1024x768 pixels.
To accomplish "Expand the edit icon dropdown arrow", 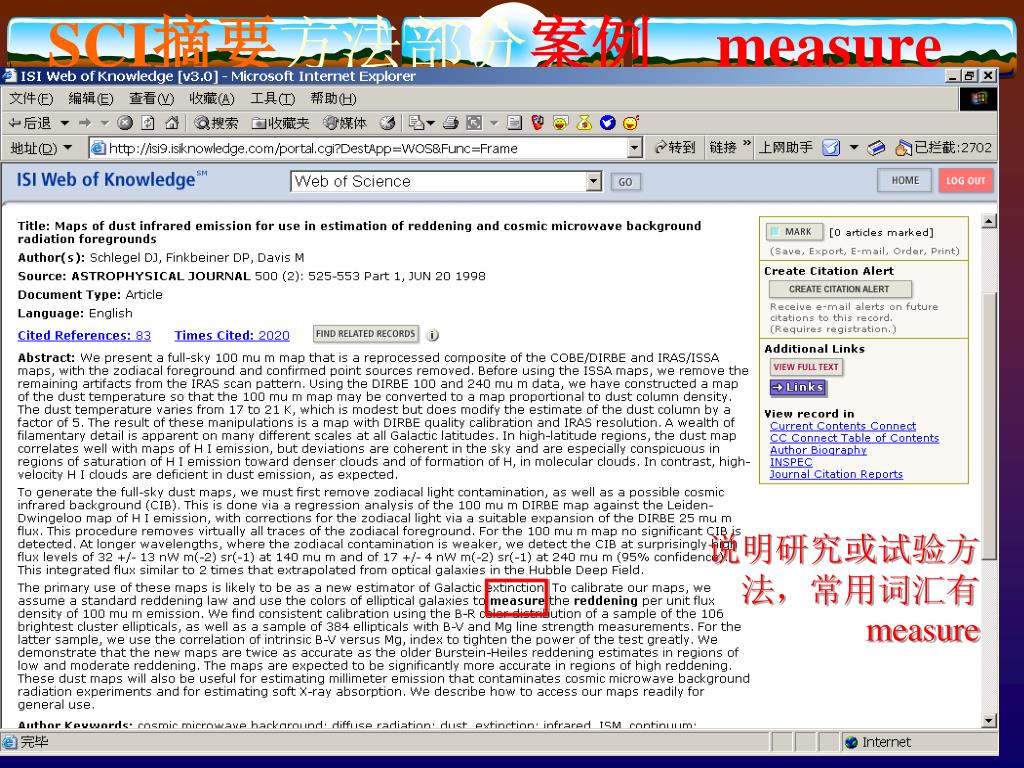I will click(494, 123).
